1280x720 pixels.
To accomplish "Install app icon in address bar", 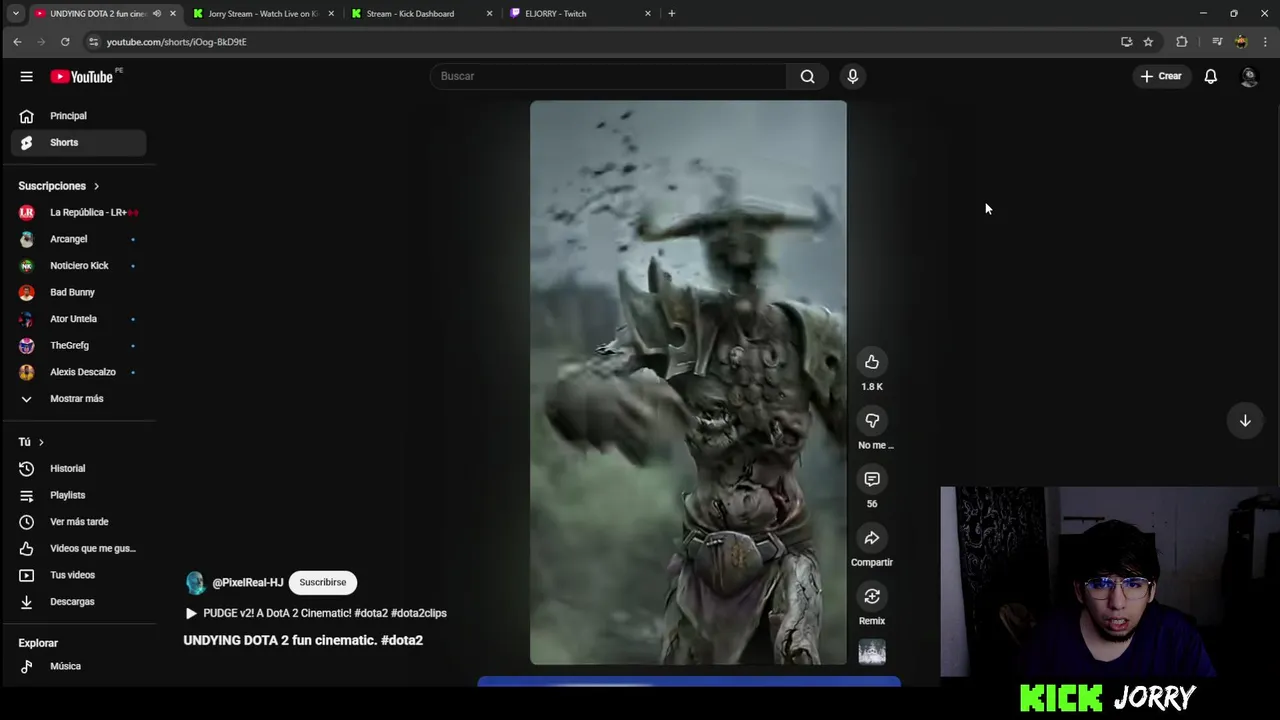I will (x=1126, y=42).
